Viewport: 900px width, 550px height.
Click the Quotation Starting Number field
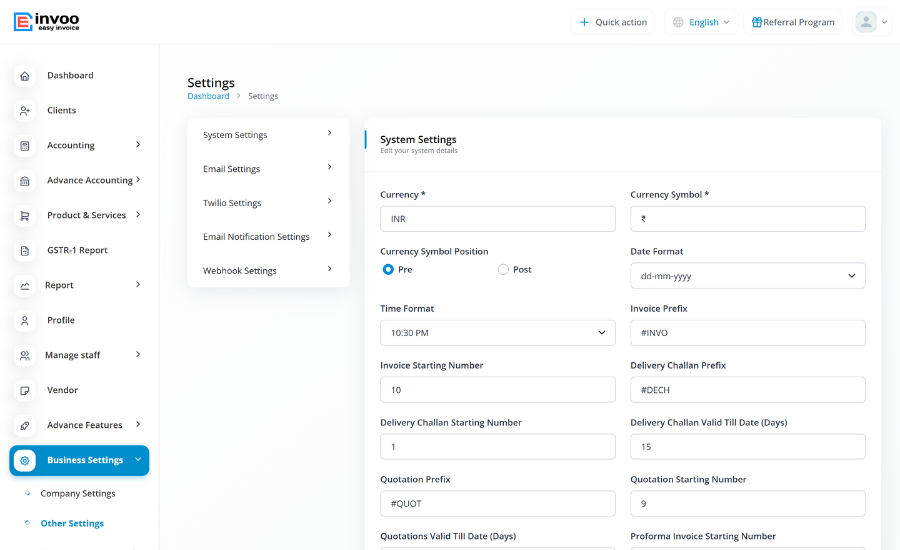pos(747,503)
